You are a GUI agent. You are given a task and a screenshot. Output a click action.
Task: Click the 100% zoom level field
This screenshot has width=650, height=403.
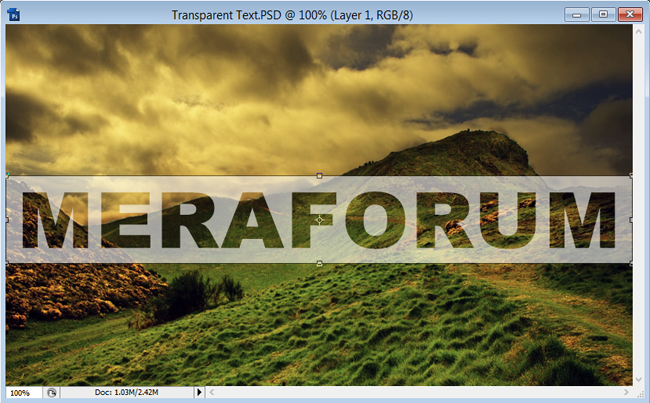[22, 393]
